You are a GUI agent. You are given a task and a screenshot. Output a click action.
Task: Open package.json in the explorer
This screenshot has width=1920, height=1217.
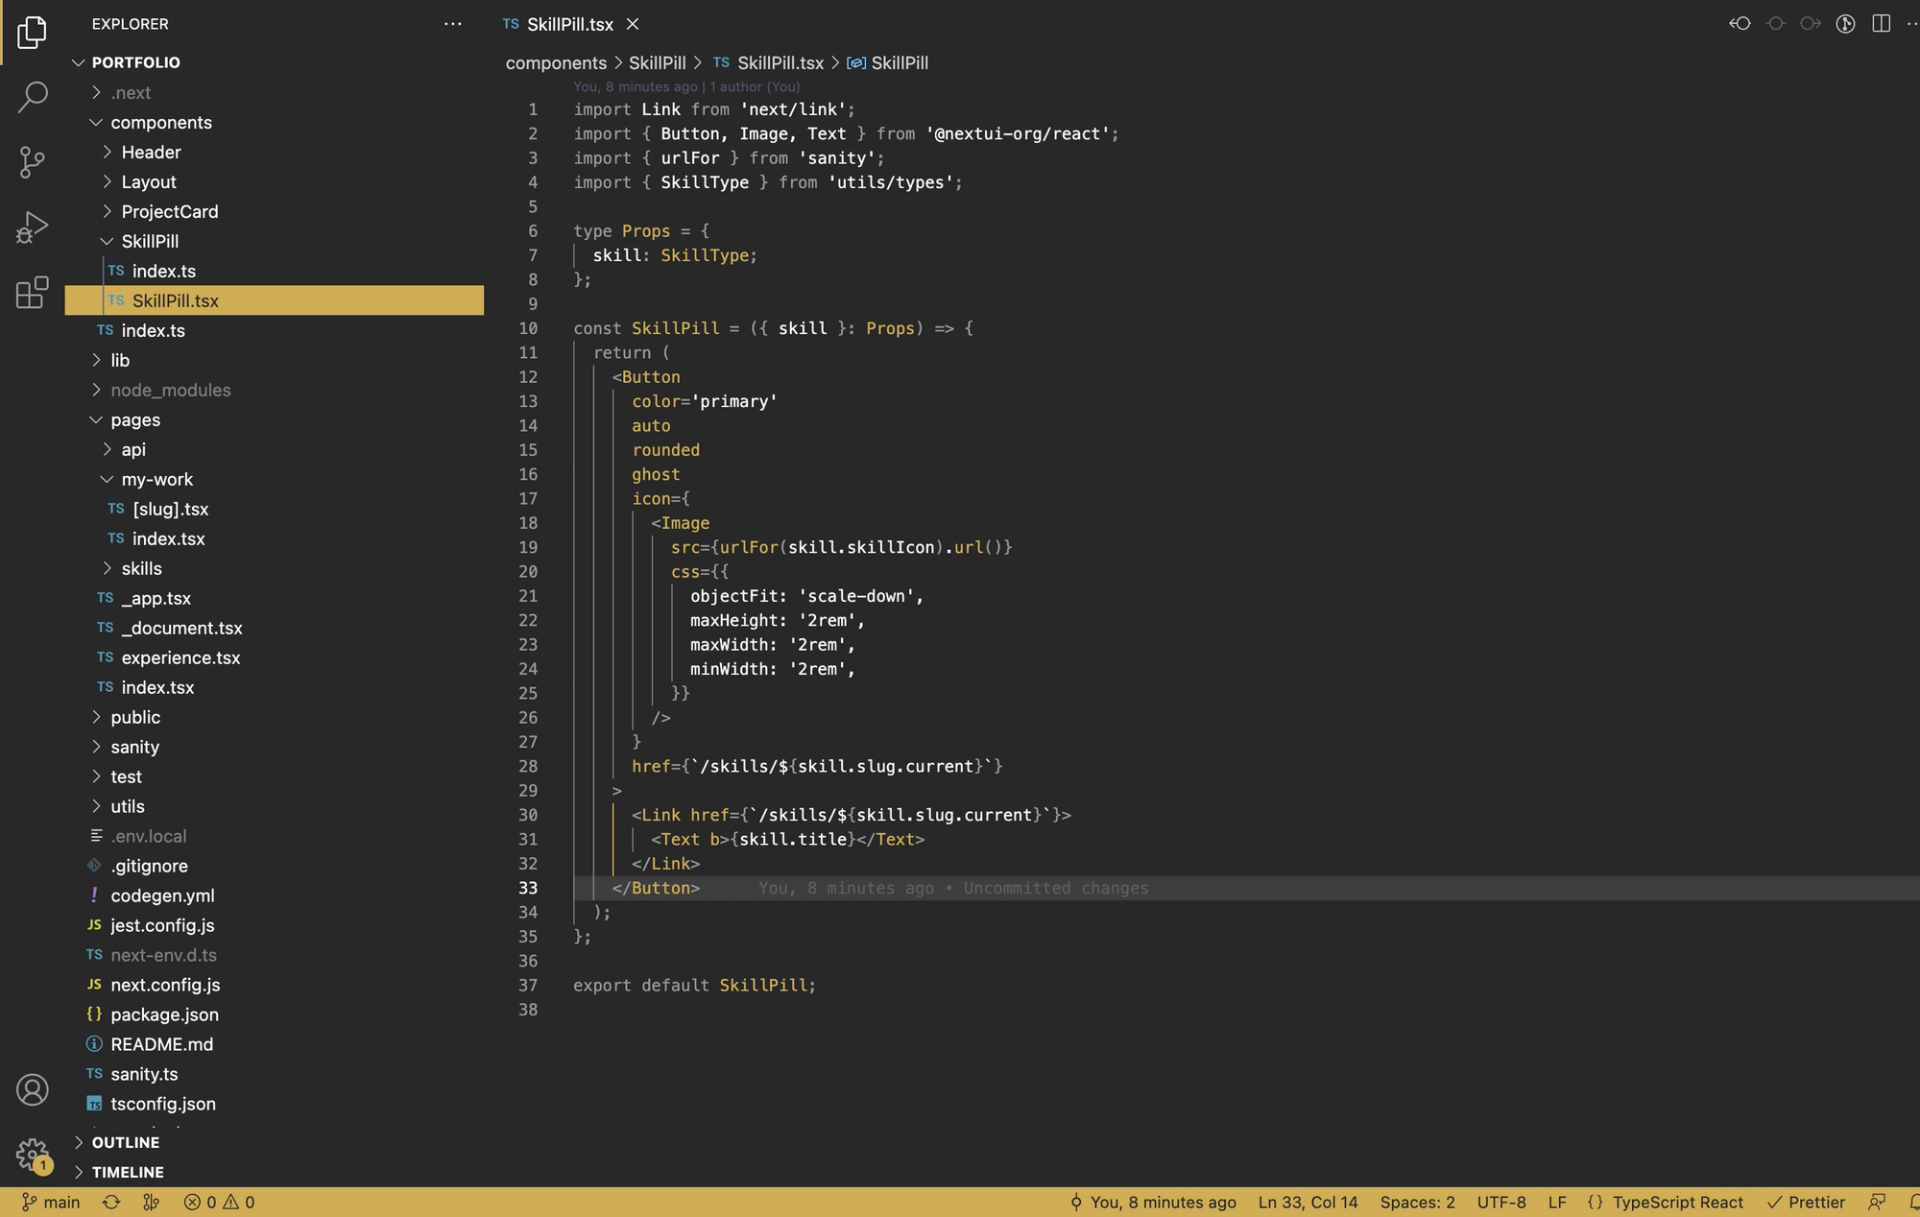coord(164,1014)
